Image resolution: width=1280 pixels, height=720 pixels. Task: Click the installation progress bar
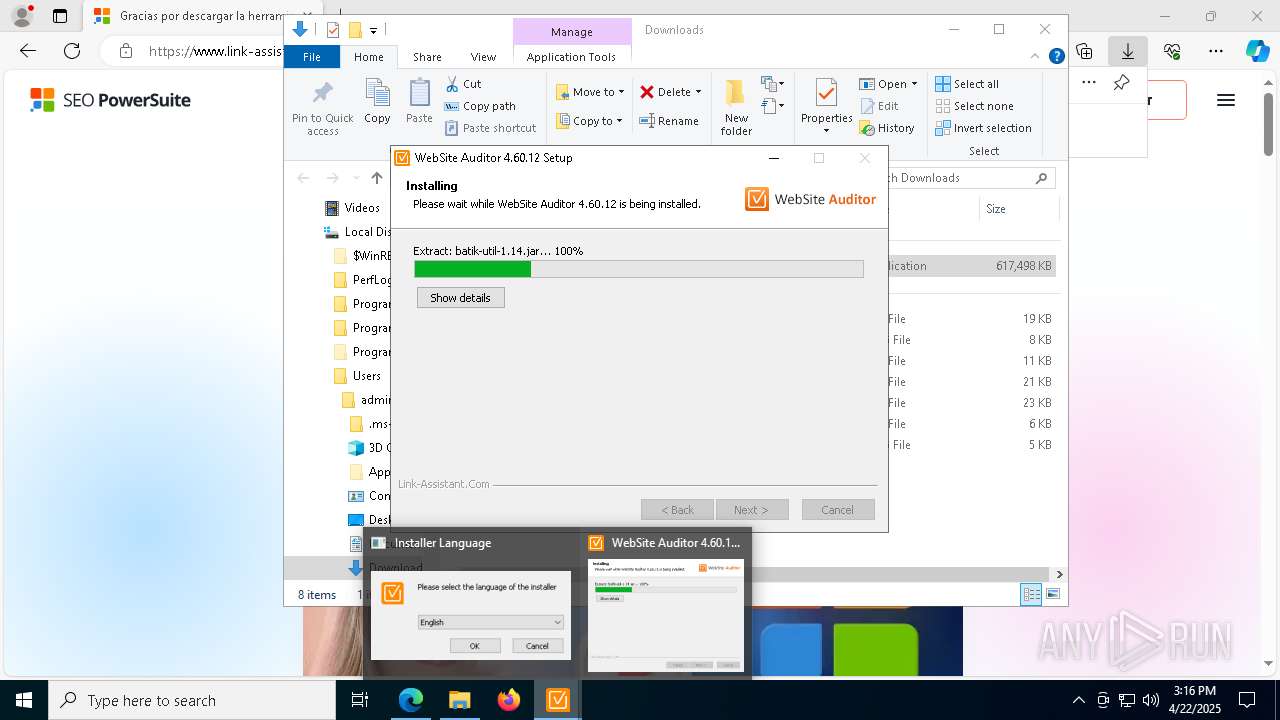click(638, 269)
